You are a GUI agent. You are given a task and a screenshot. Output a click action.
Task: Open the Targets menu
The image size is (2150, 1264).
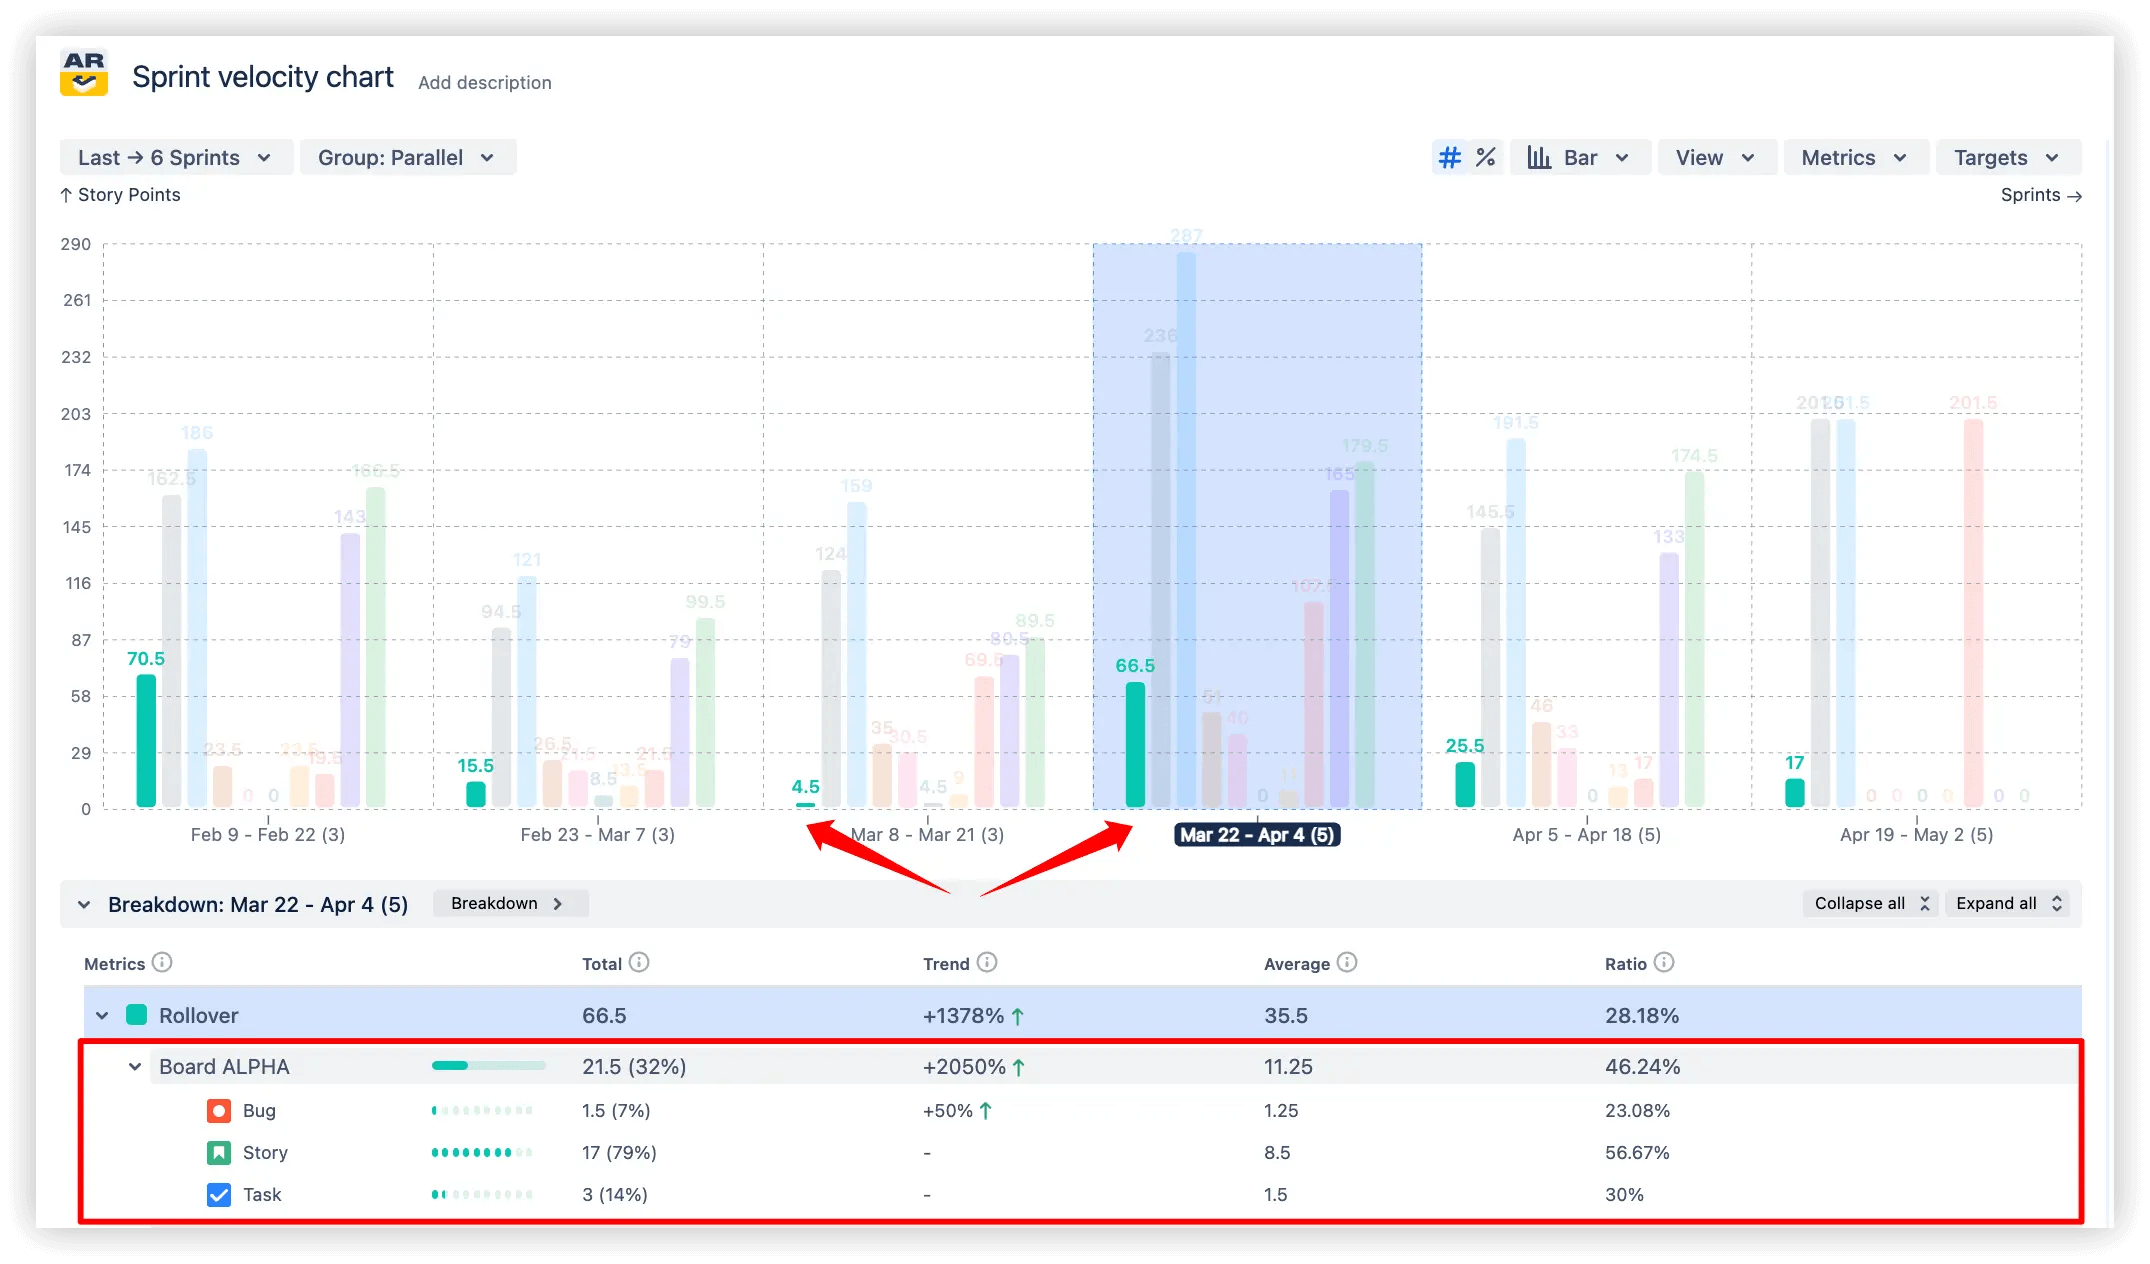coord(2004,157)
